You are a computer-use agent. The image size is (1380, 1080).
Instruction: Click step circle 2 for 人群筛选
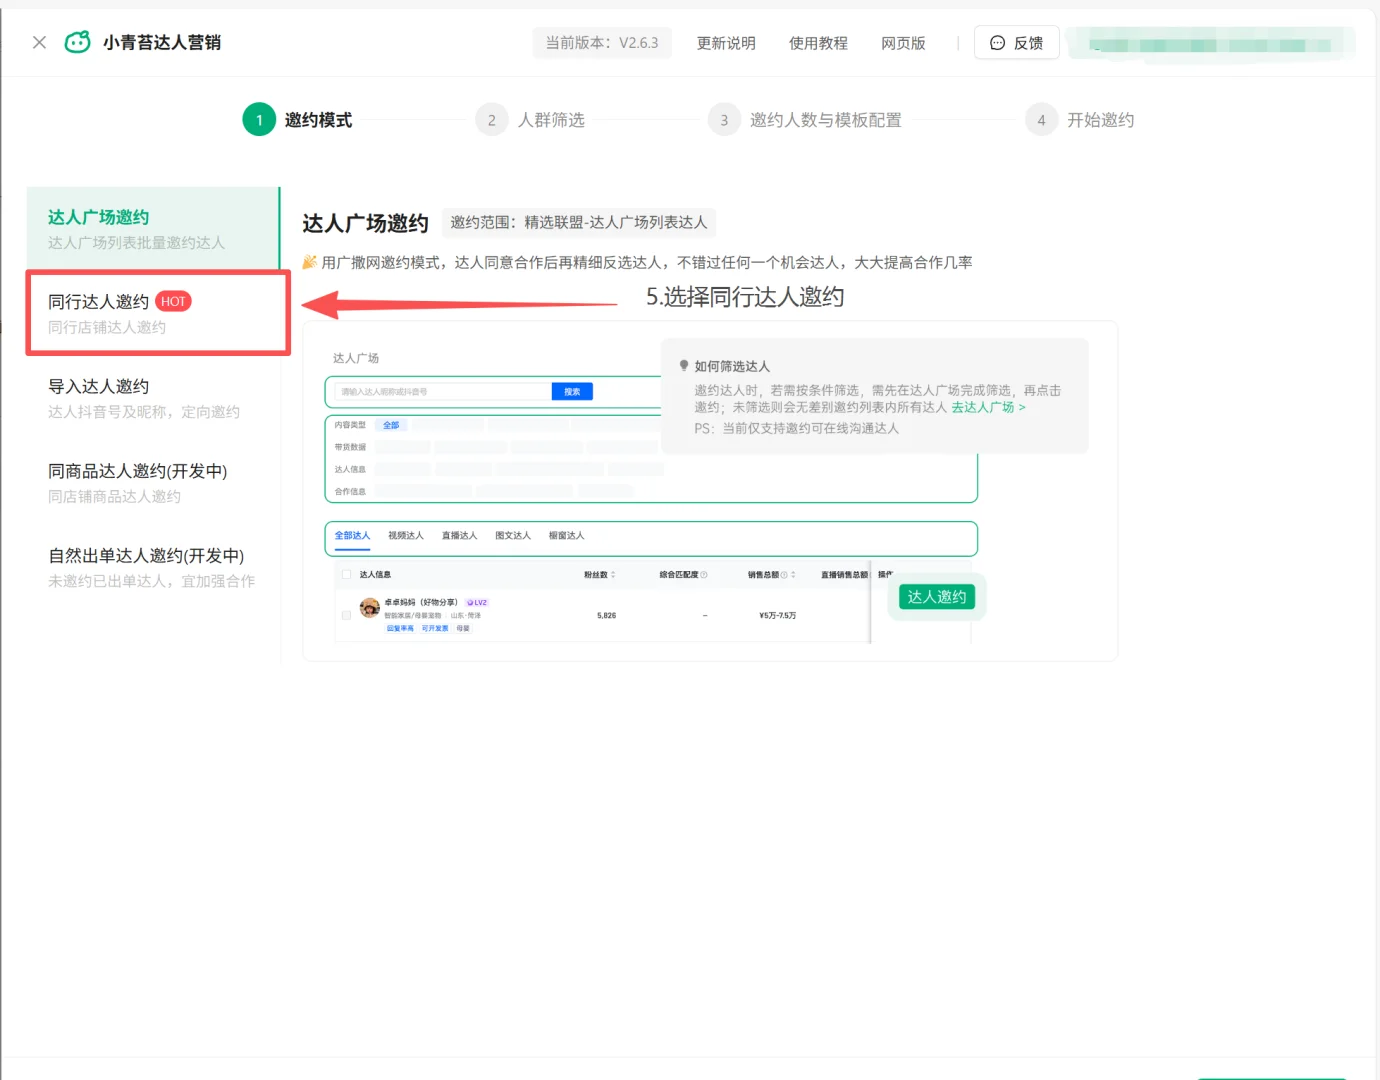pyautogui.click(x=491, y=119)
